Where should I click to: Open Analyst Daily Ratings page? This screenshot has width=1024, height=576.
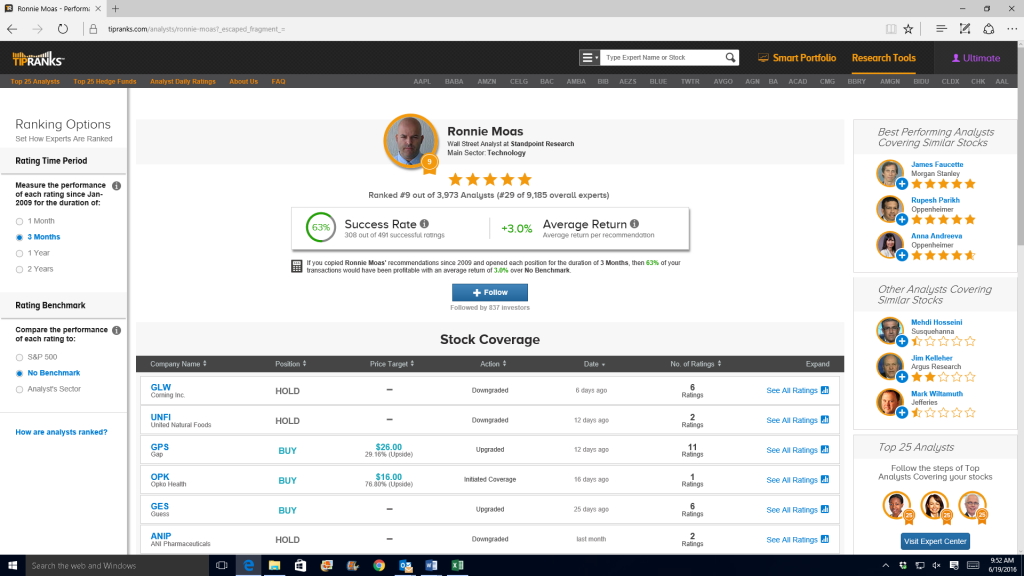[183, 82]
